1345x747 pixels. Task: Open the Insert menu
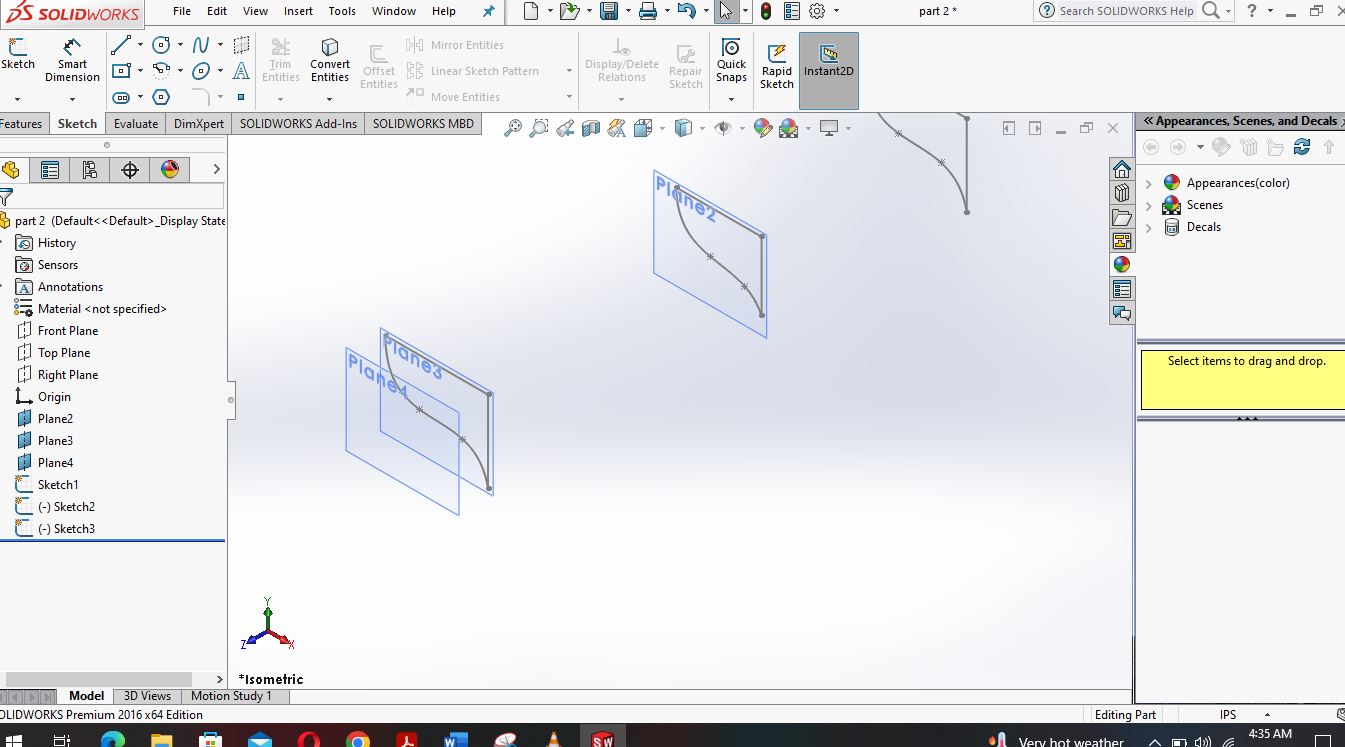(x=298, y=11)
